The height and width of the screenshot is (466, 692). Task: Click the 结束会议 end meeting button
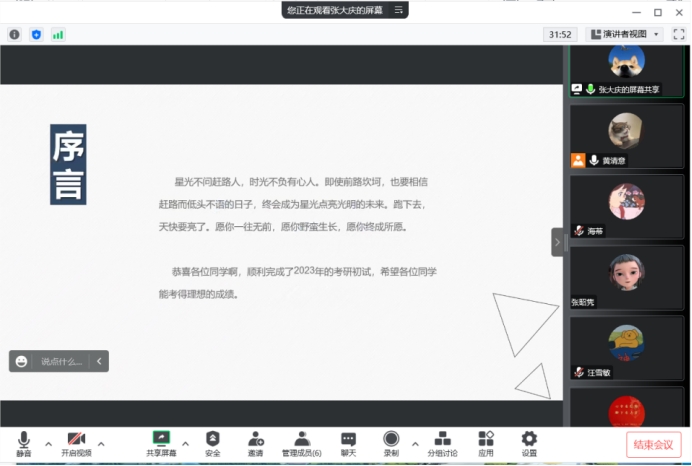656,445
